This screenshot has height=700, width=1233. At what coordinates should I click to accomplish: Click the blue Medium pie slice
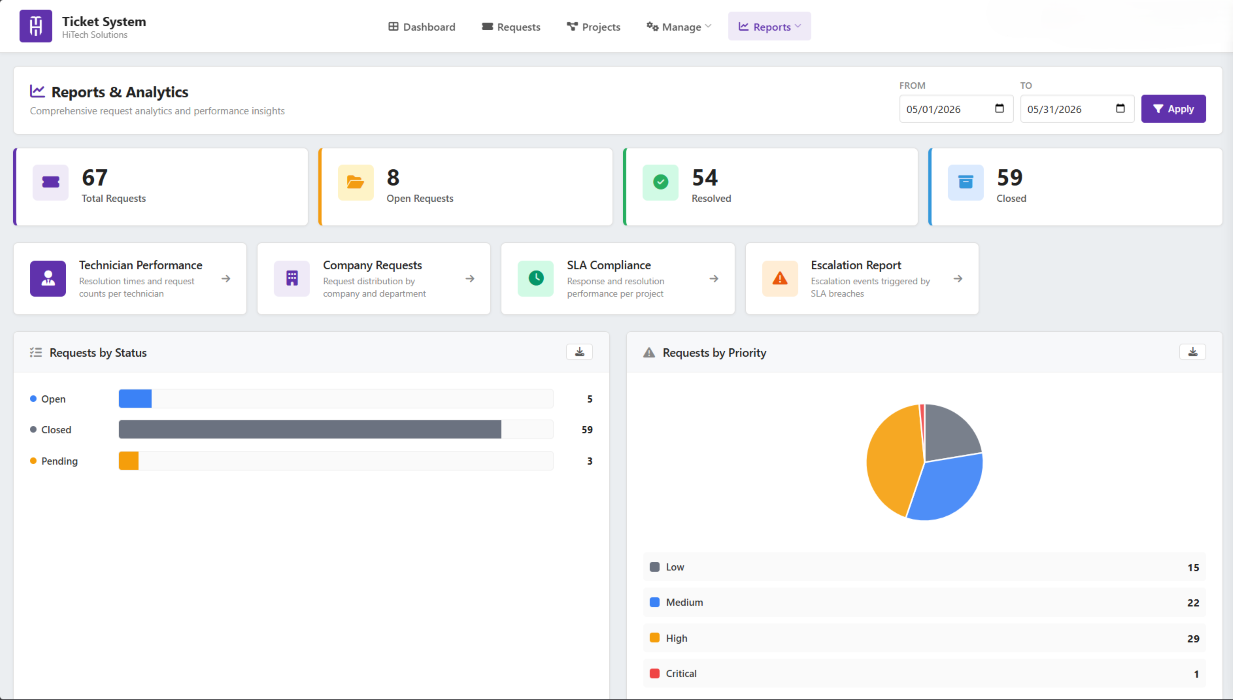coord(947,488)
